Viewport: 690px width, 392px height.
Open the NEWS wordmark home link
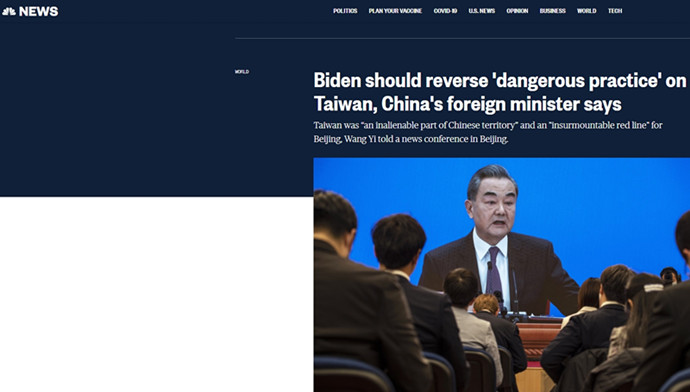[x=38, y=11]
